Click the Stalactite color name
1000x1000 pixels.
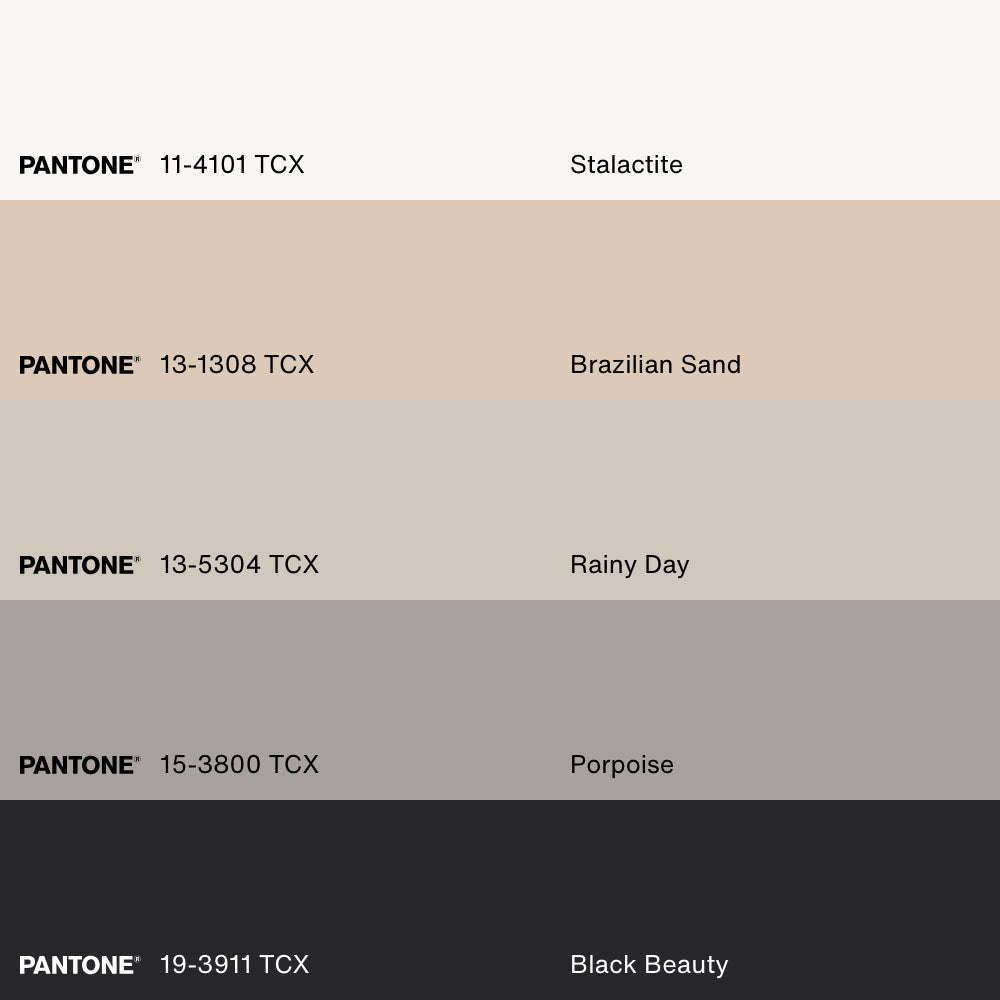point(626,165)
